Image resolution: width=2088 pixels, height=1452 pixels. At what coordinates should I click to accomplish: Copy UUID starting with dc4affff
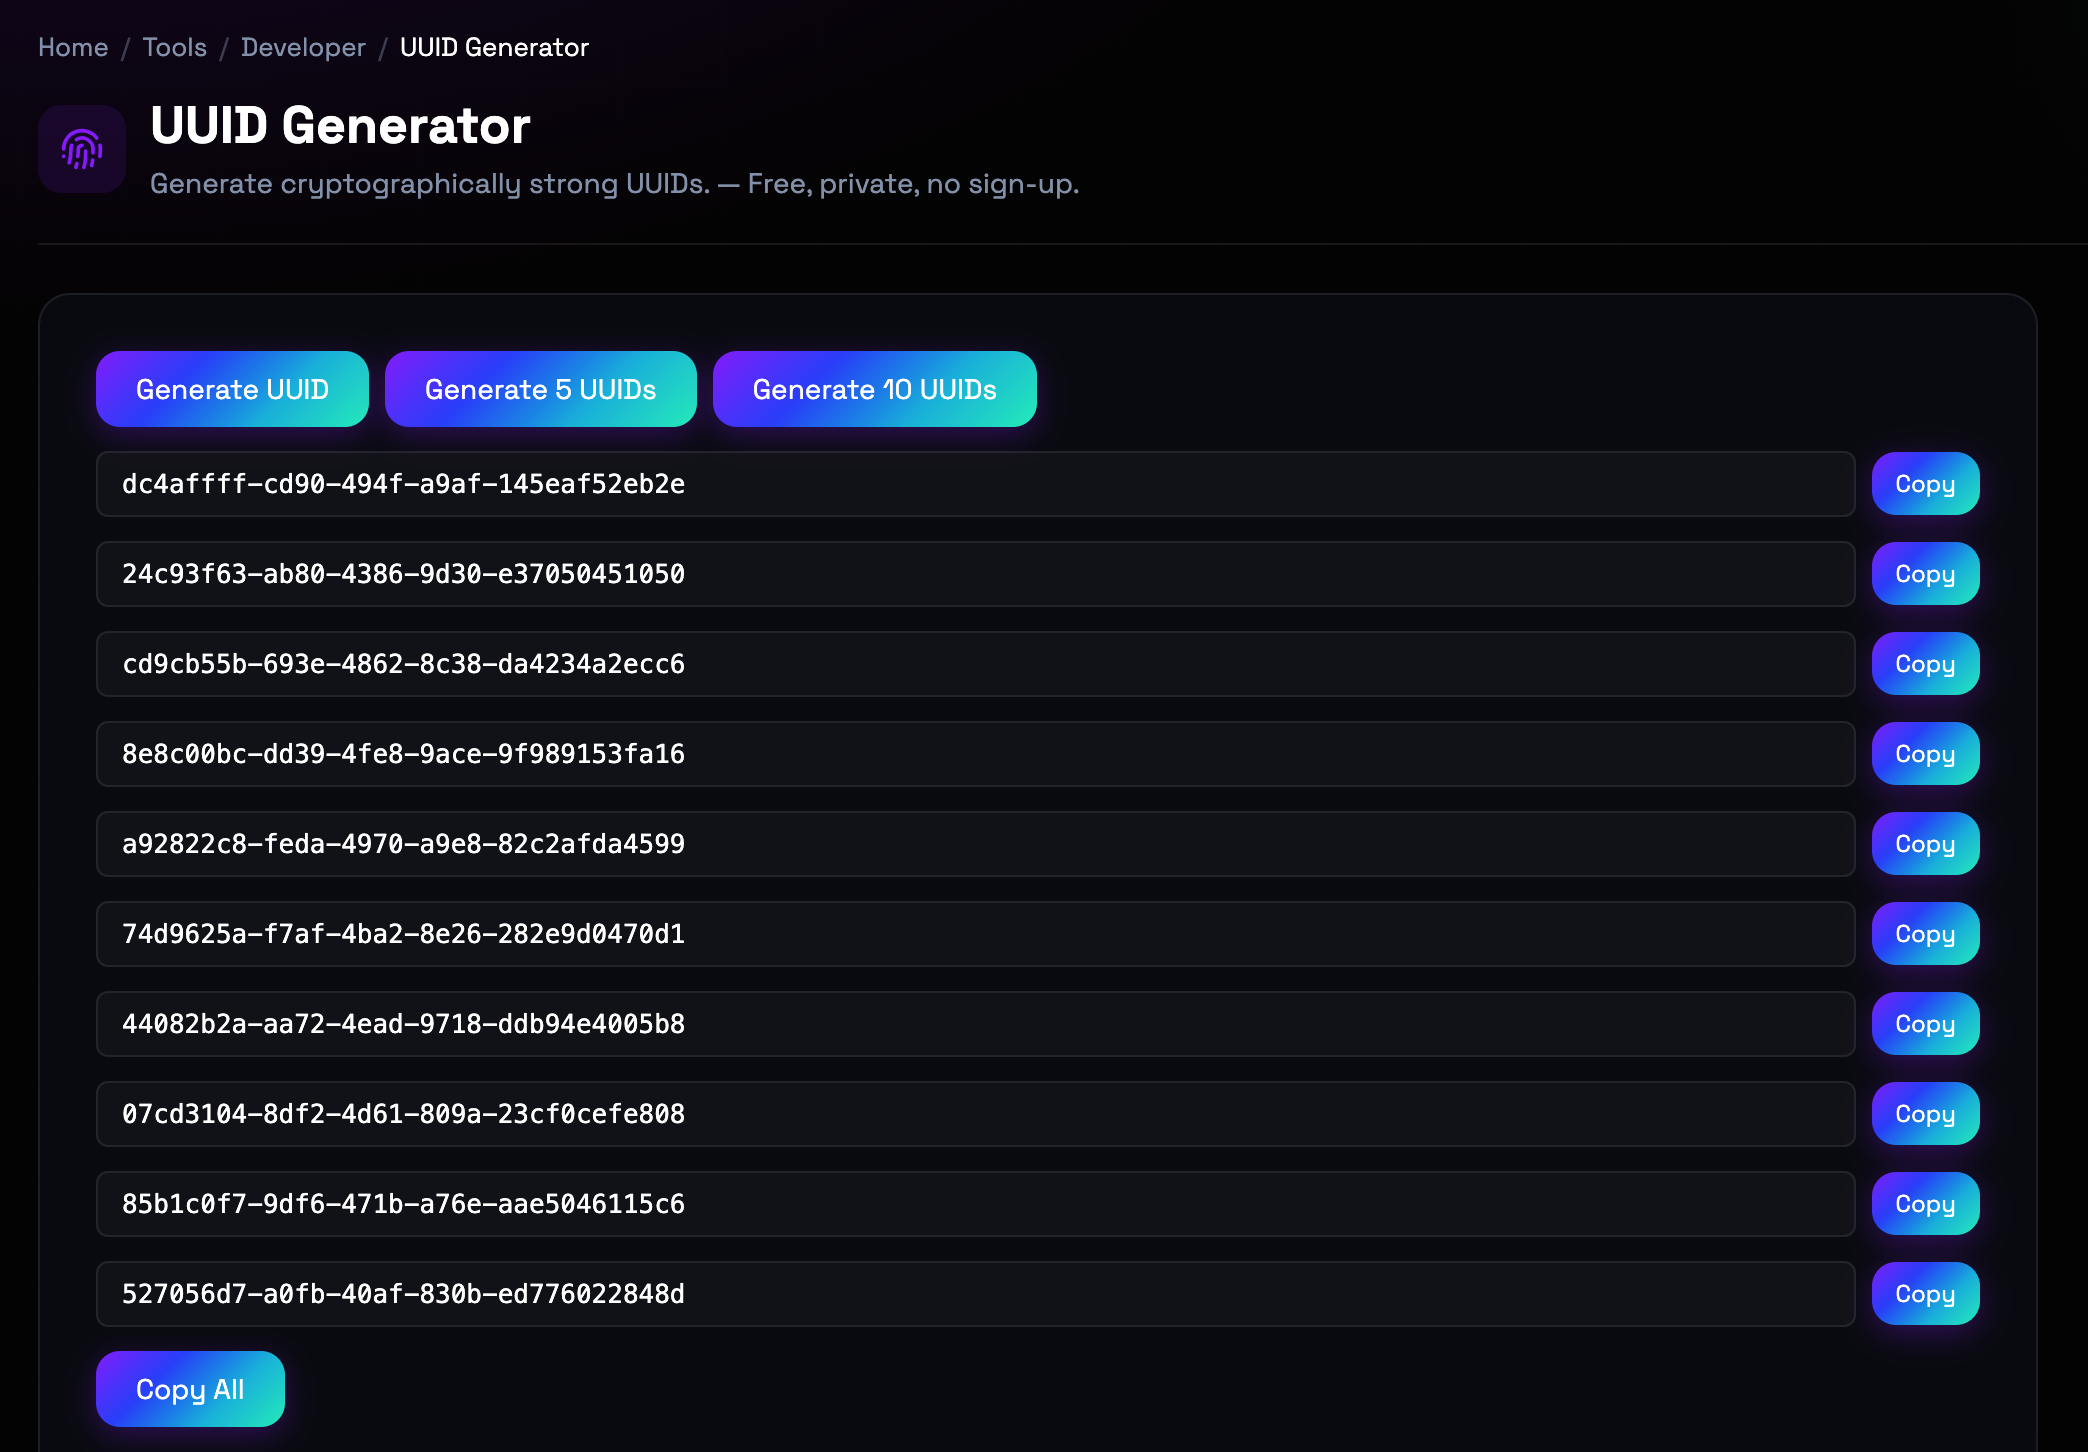click(1925, 484)
